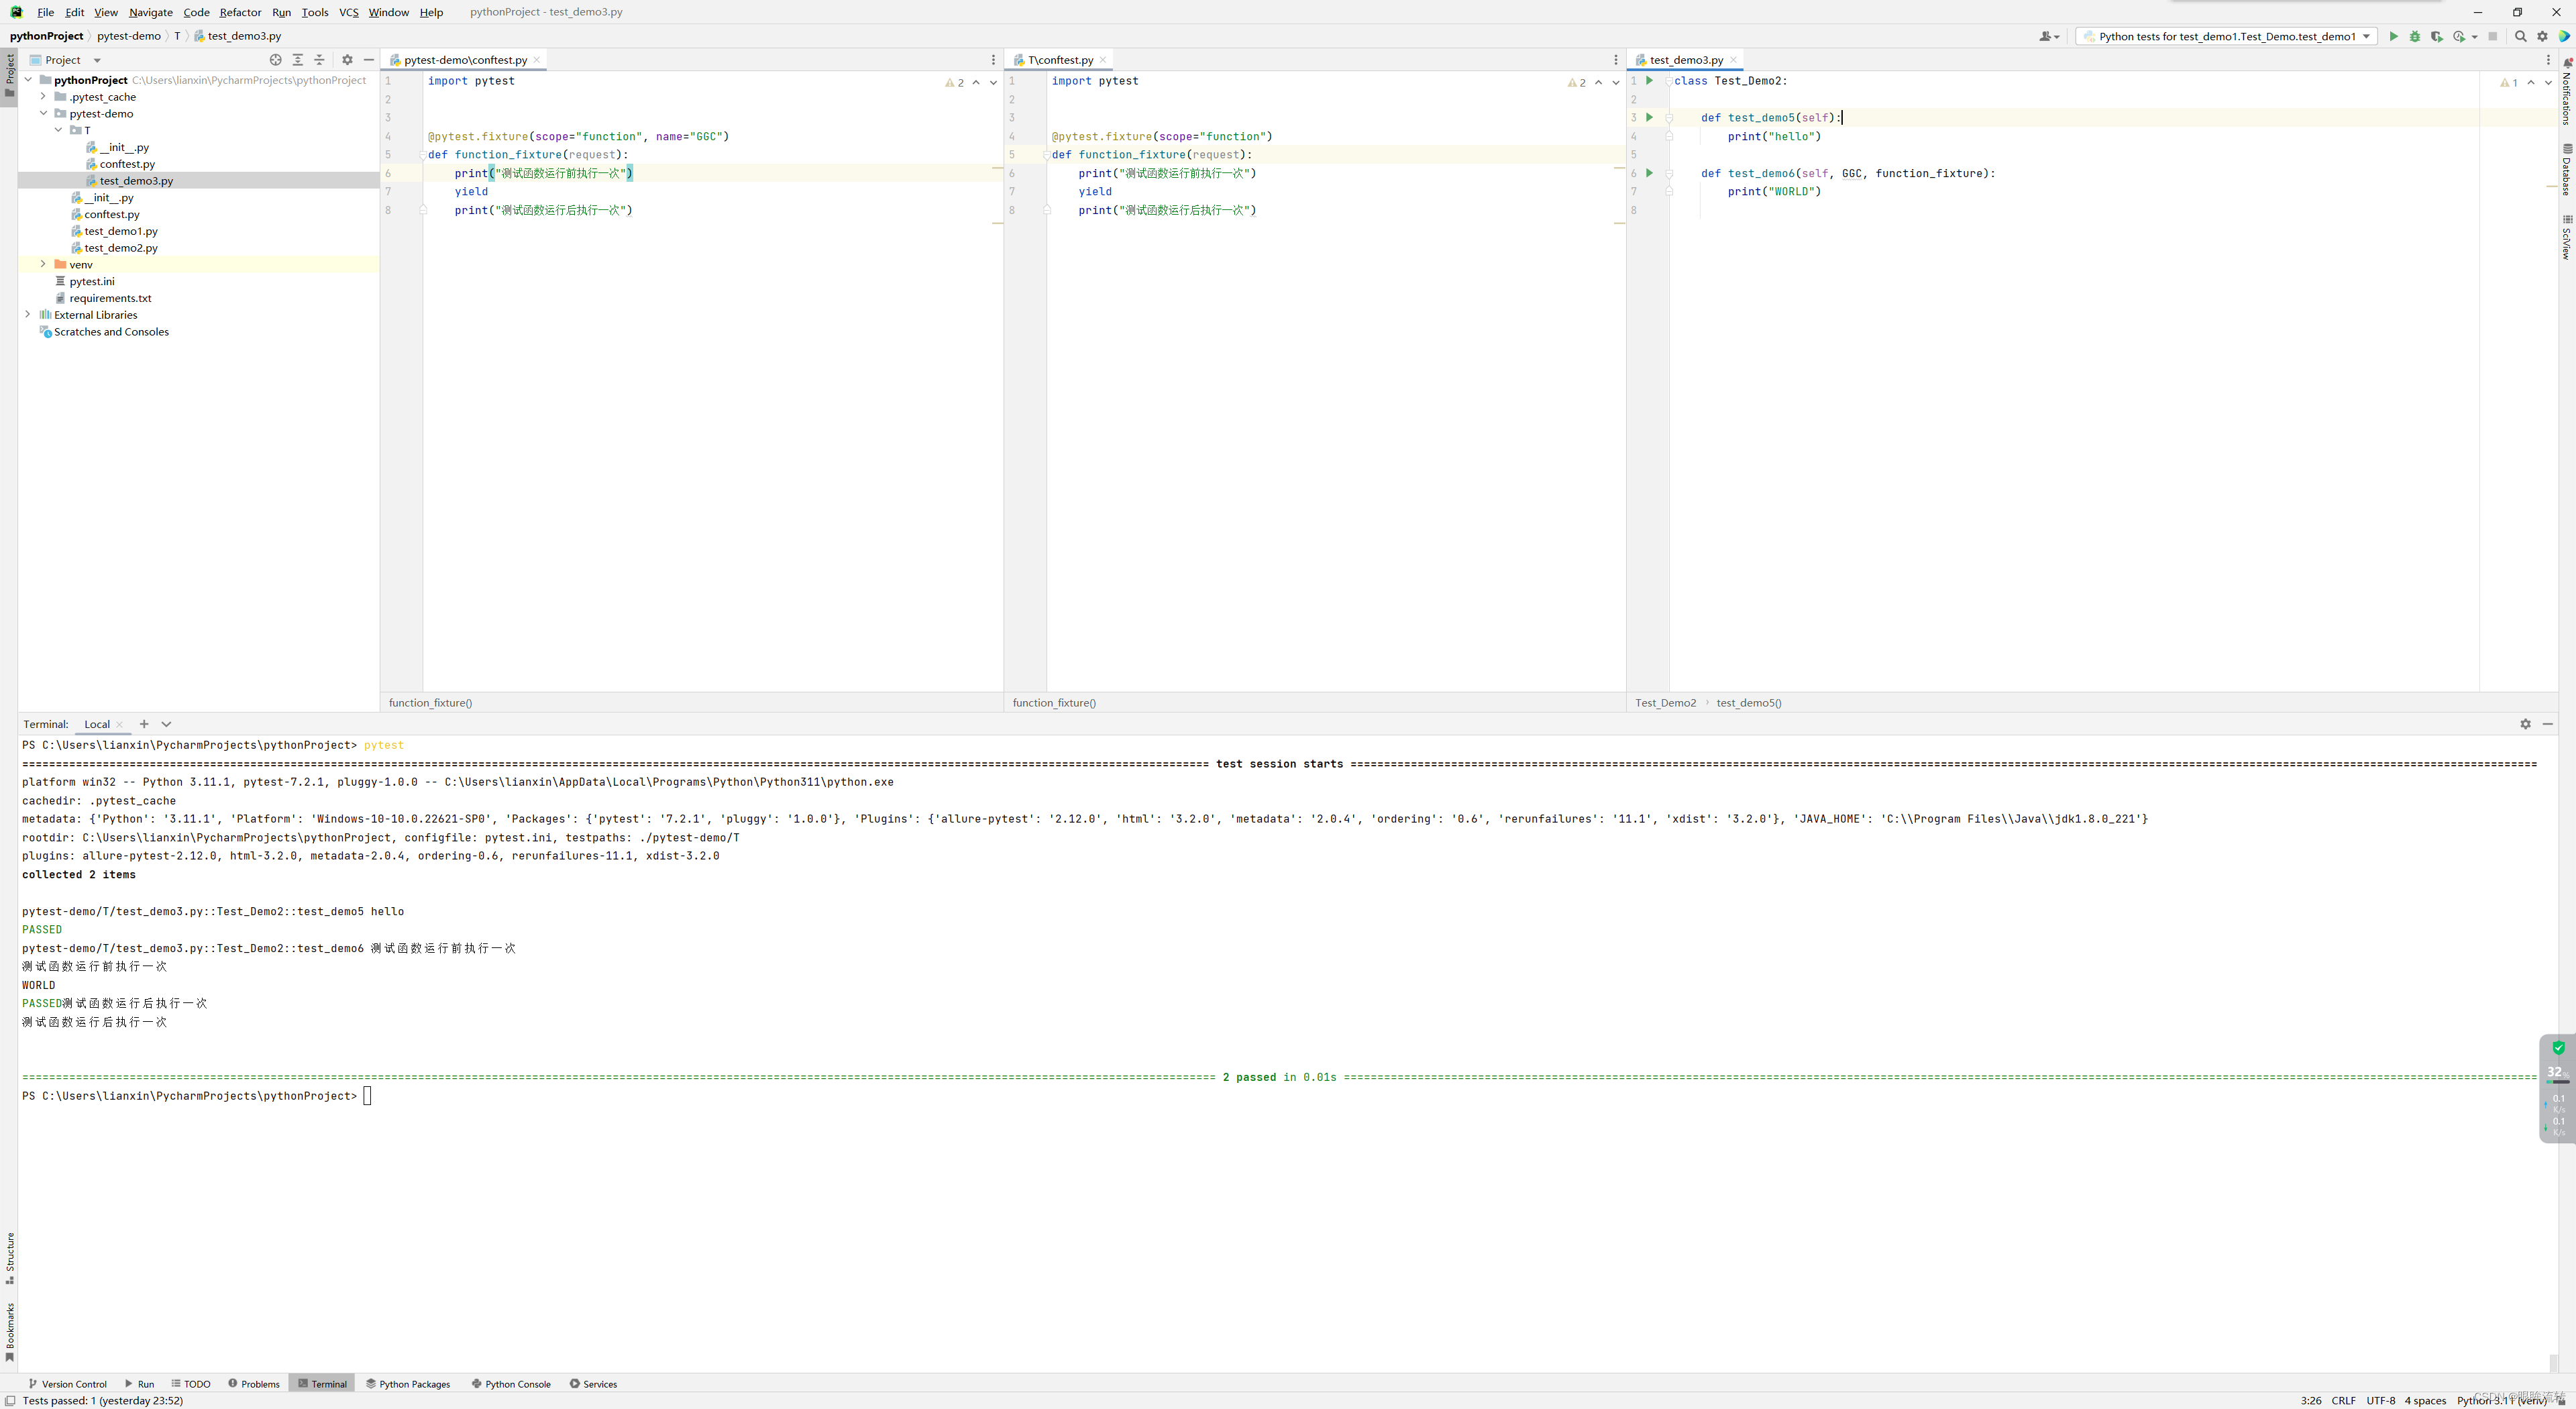Image resolution: width=2576 pixels, height=1409 pixels.
Task: Open Structure side tool window
Action: [x=10, y=1258]
